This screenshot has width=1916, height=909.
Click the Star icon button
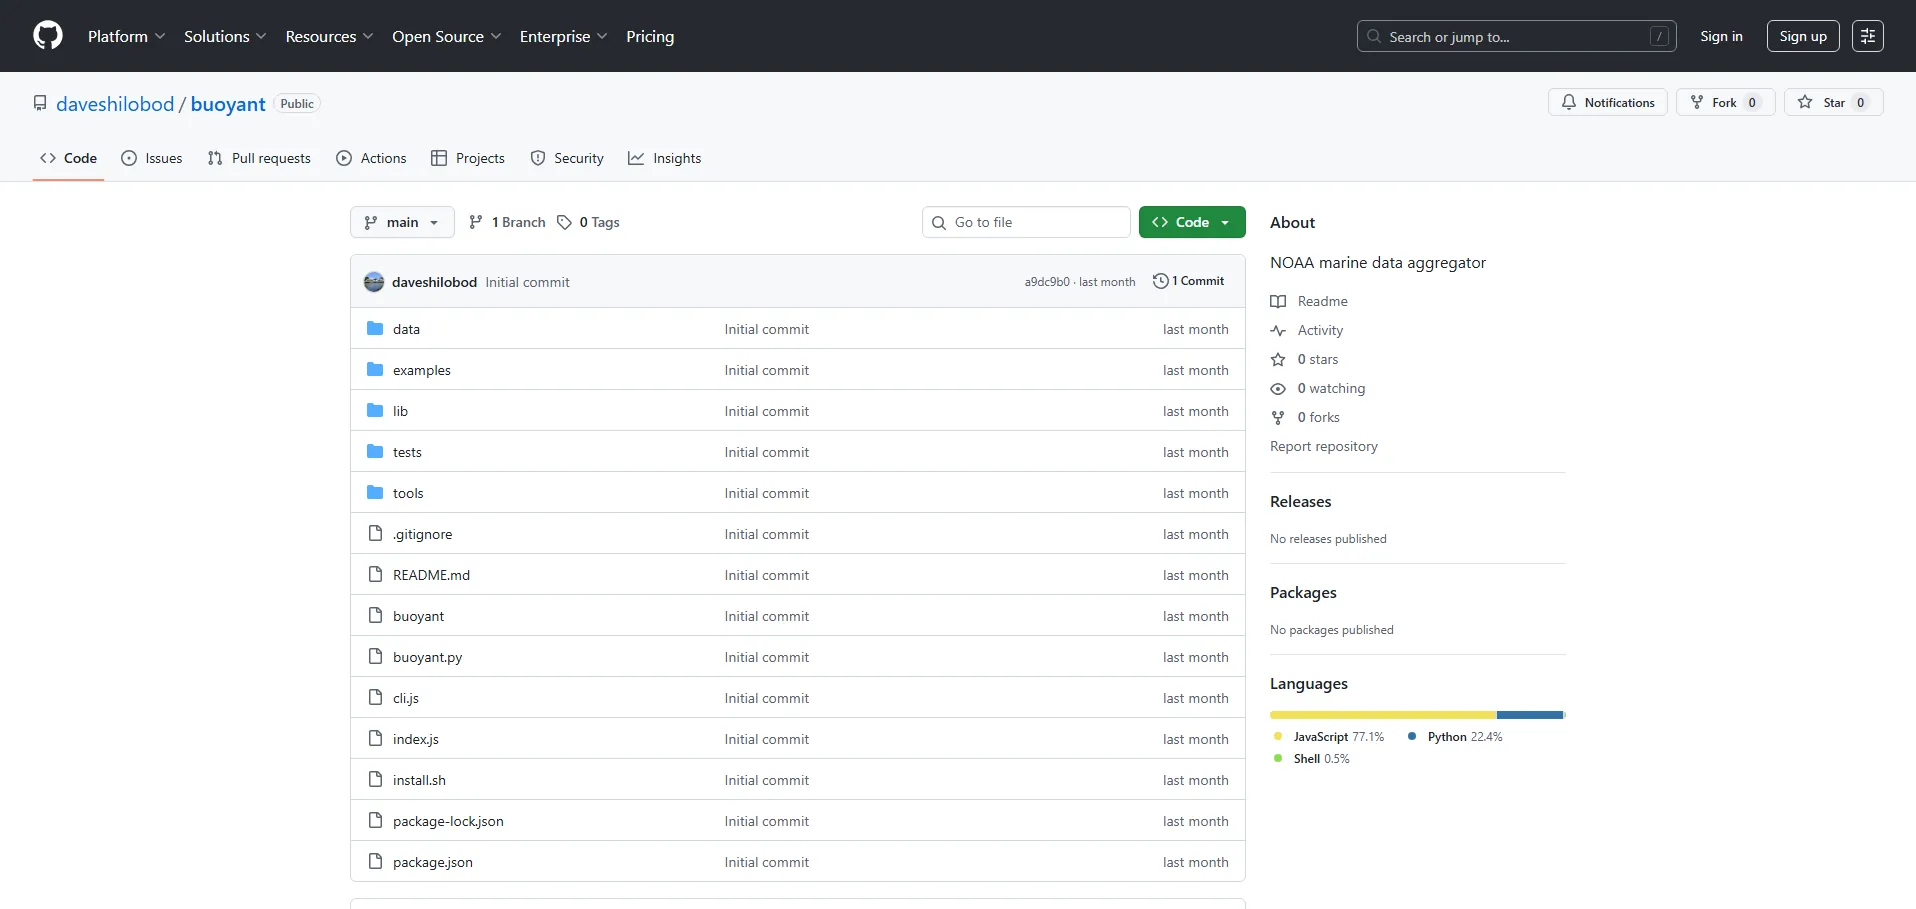[x=1805, y=102]
